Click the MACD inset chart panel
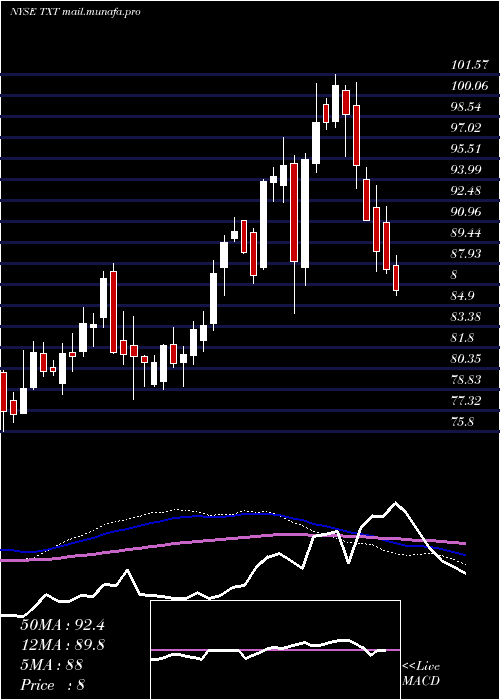The width and height of the screenshot is (500, 700). pos(275,650)
